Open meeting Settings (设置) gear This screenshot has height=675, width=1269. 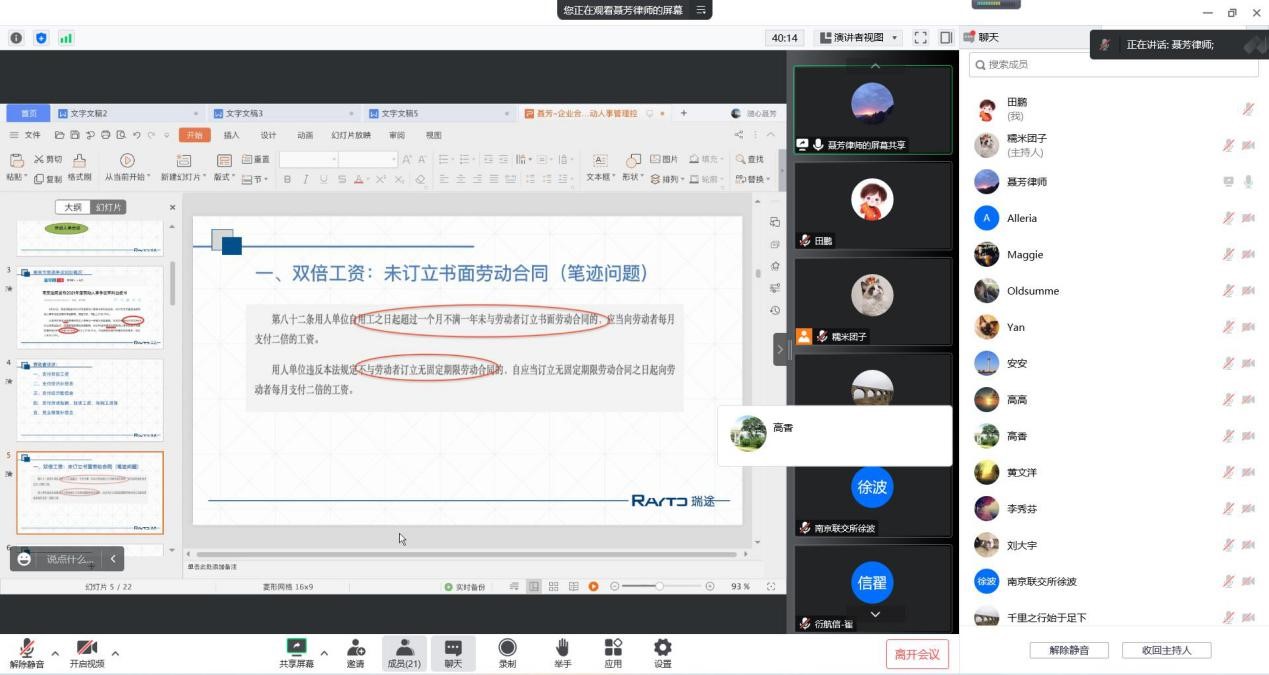(662, 648)
